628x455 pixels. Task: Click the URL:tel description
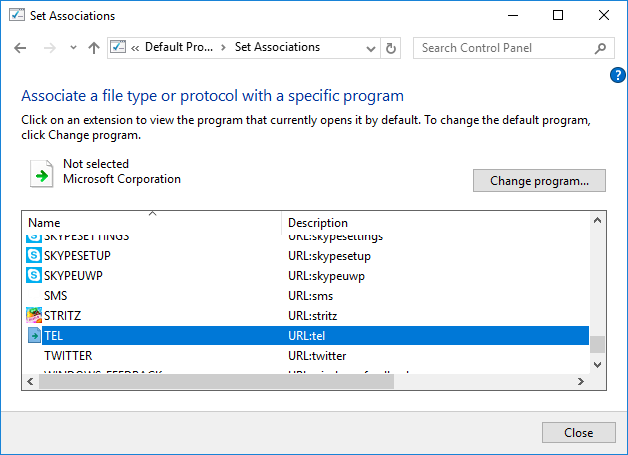point(306,336)
